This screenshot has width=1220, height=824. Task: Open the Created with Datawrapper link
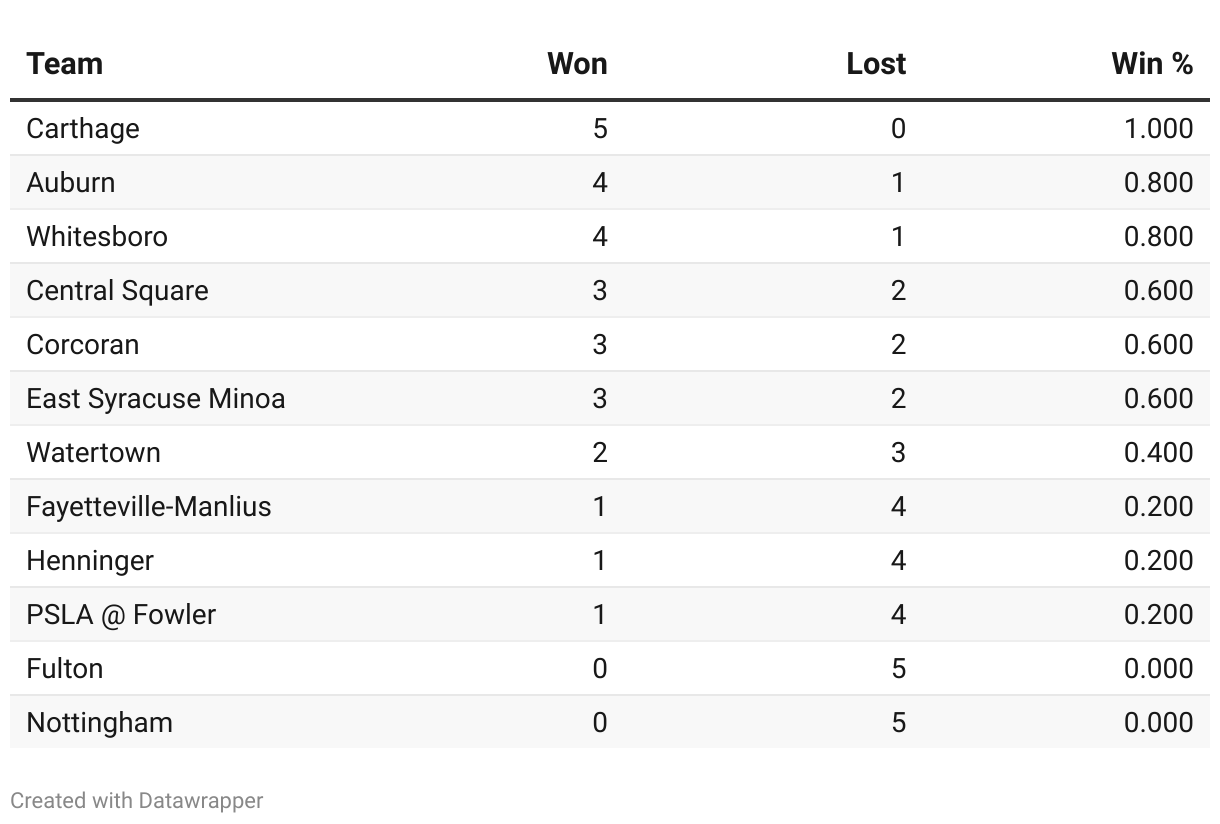pos(137,801)
